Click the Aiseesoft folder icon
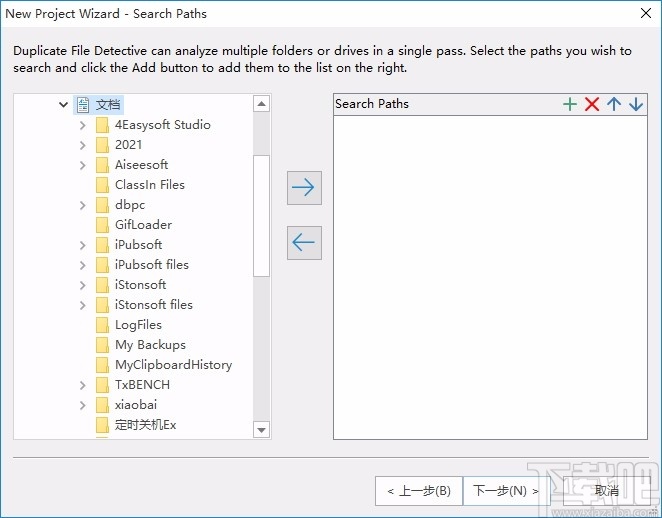The height and width of the screenshot is (518, 662). click(102, 165)
